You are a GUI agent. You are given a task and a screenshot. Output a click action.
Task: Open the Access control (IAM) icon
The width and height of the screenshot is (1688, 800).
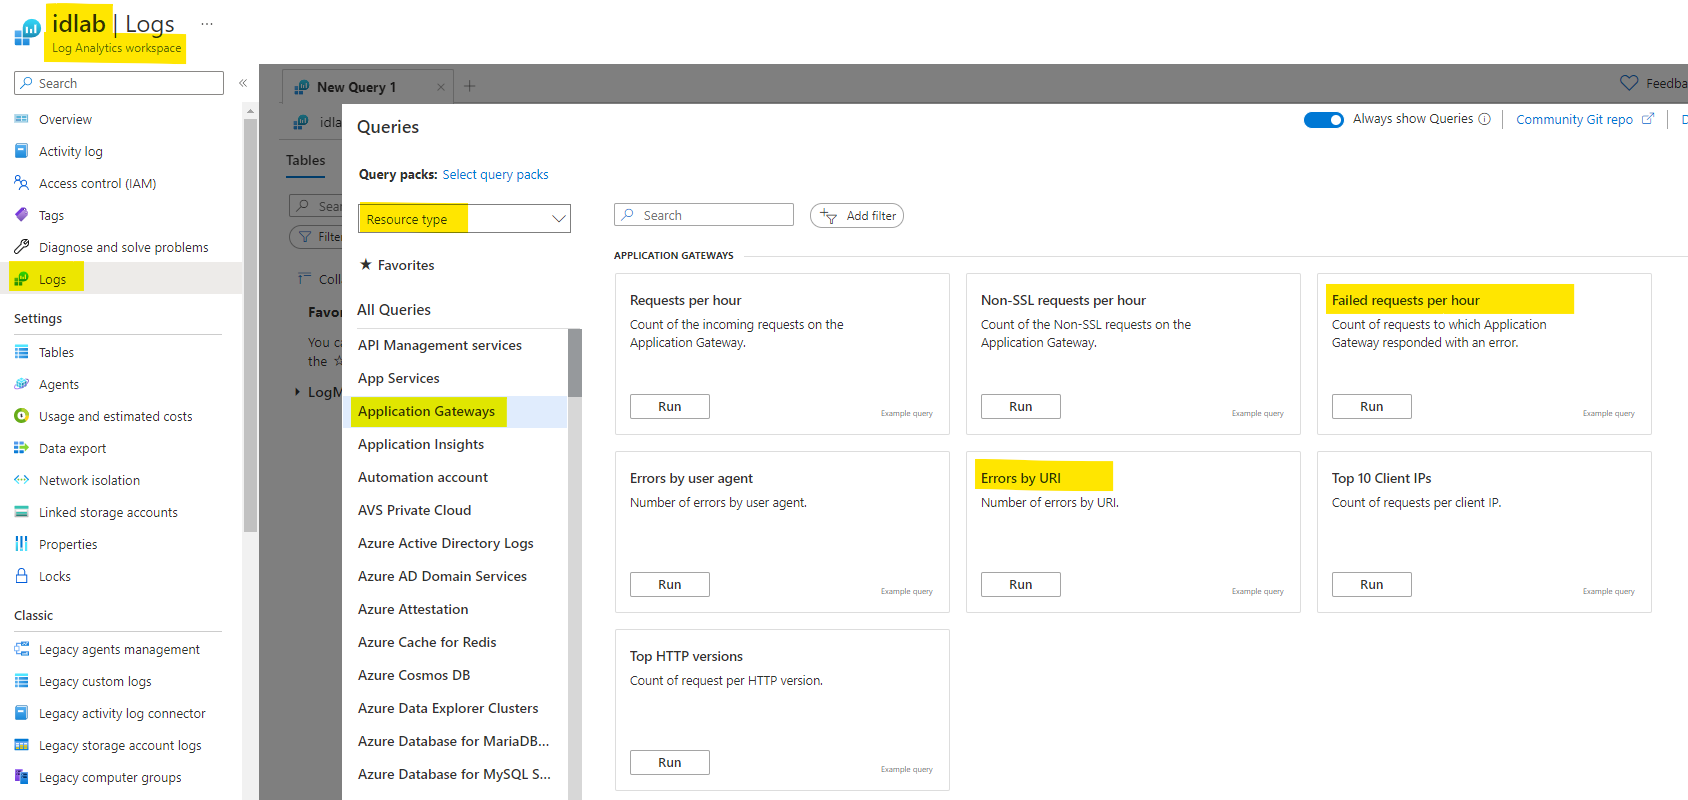pos(21,183)
